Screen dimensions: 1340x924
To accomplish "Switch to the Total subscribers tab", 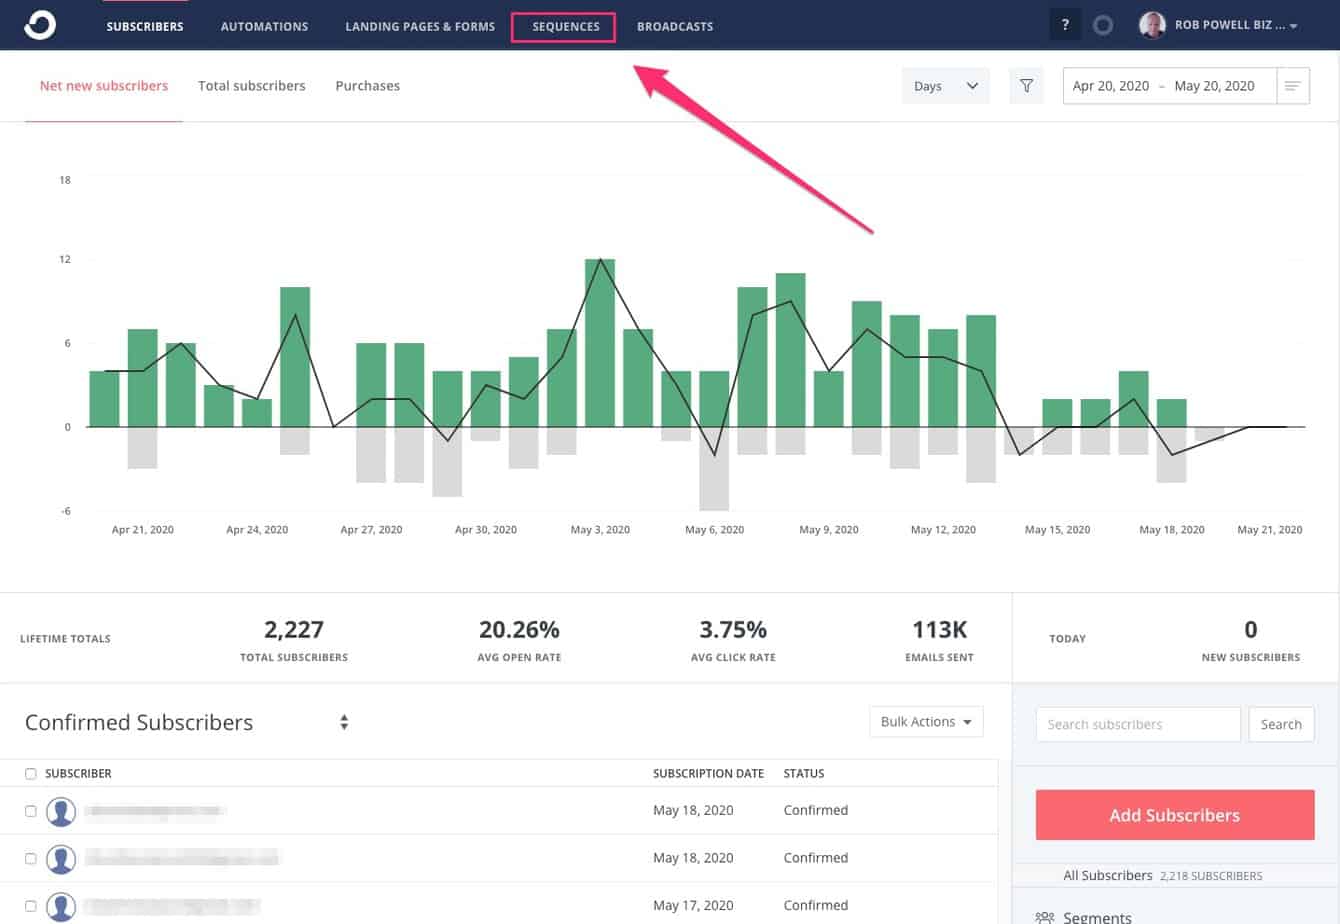I will 251,86.
